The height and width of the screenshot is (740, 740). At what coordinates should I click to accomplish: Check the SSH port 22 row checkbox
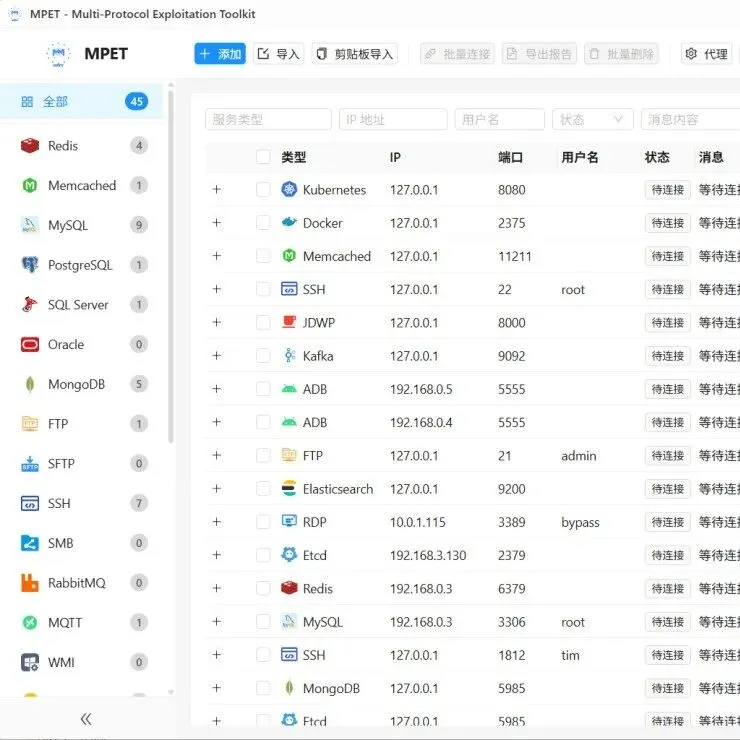pyautogui.click(x=263, y=289)
